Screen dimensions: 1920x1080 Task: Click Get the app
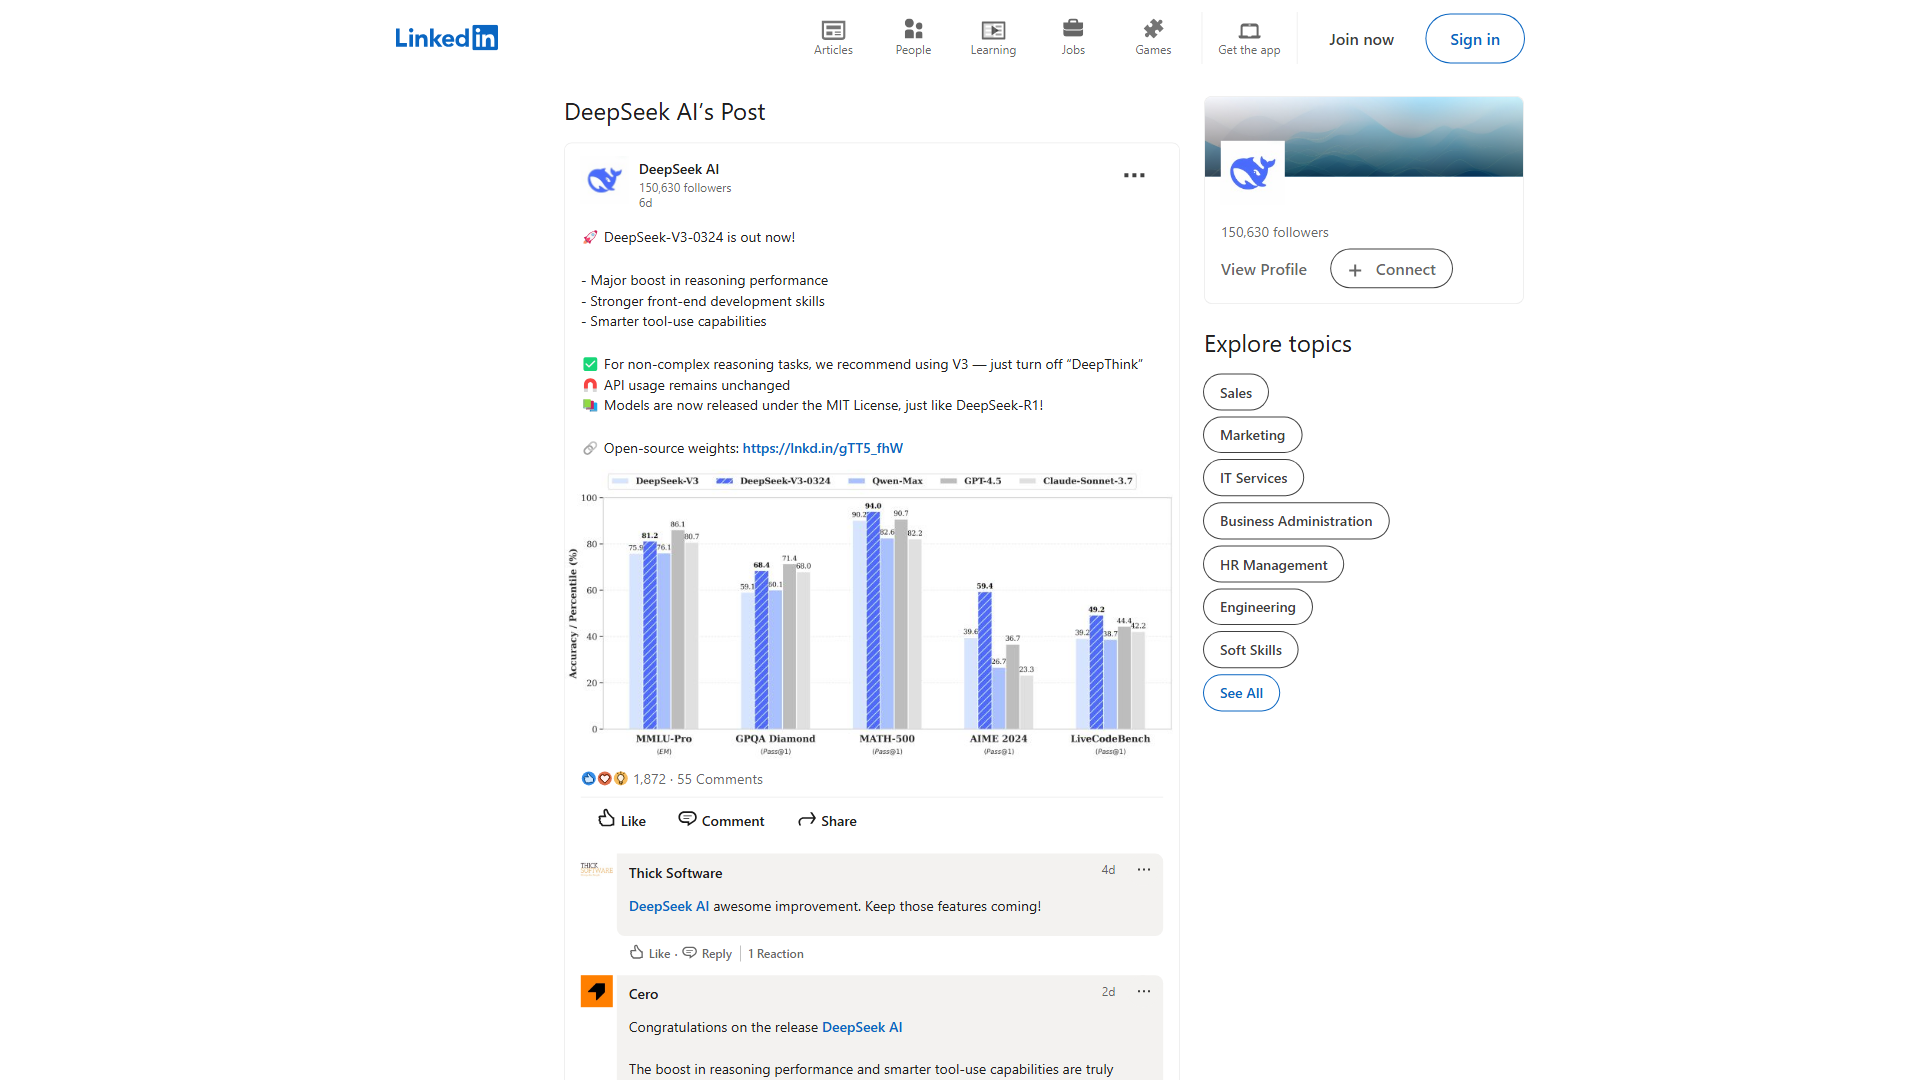tap(1249, 38)
